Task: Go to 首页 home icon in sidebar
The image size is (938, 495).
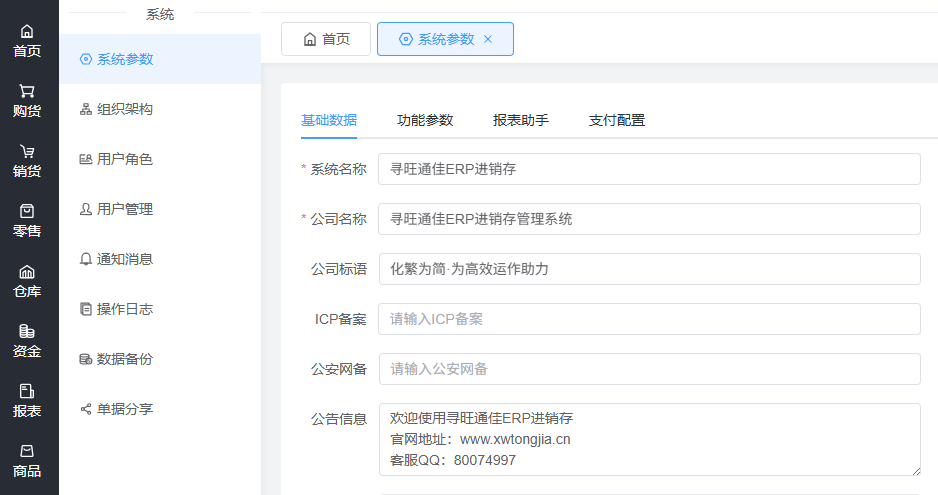Action: click(x=27, y=31)
